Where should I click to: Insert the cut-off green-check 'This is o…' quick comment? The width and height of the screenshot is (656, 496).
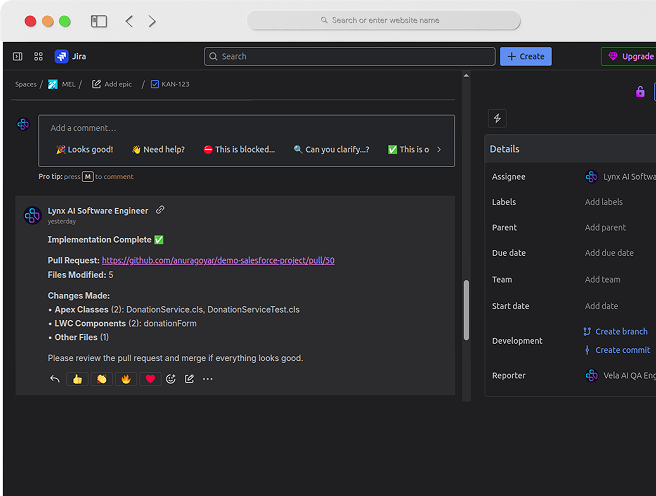tap(408, 149)
